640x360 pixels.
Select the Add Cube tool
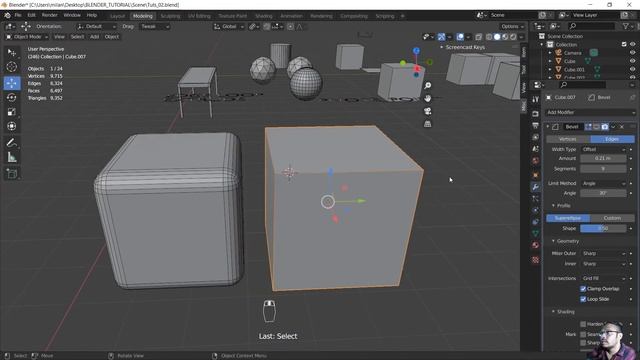click(x=12, y=173)
